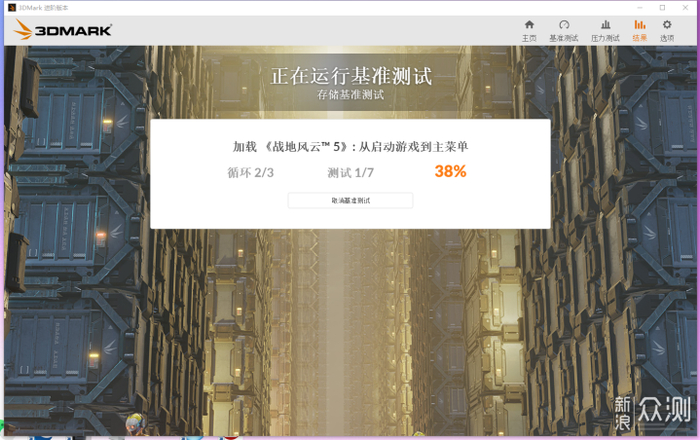700x440 pixels.
Task: Click the 循环 2/3 loop counter
Action: coord(250,173)
